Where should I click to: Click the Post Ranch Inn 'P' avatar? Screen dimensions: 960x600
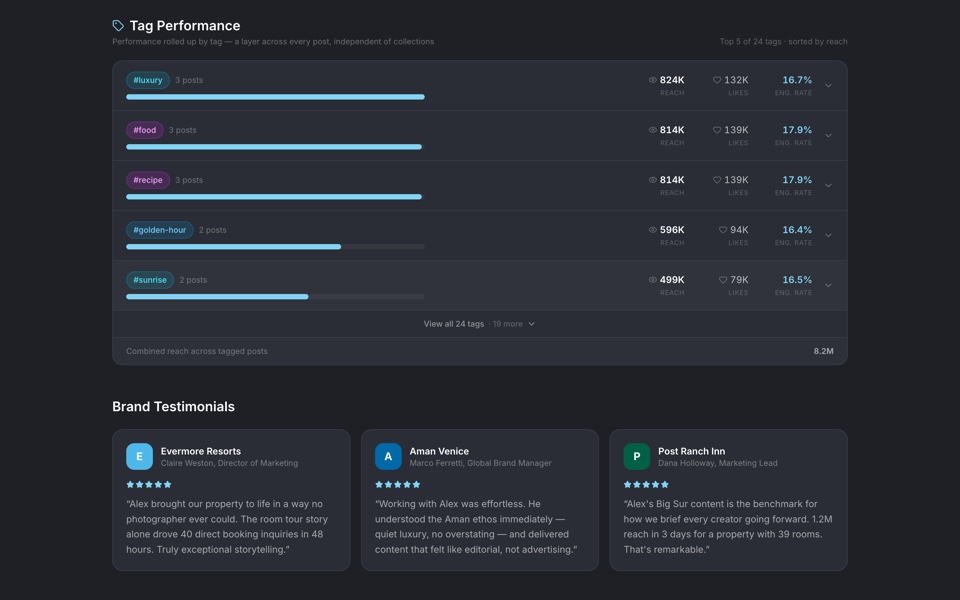tap(637, 457)
